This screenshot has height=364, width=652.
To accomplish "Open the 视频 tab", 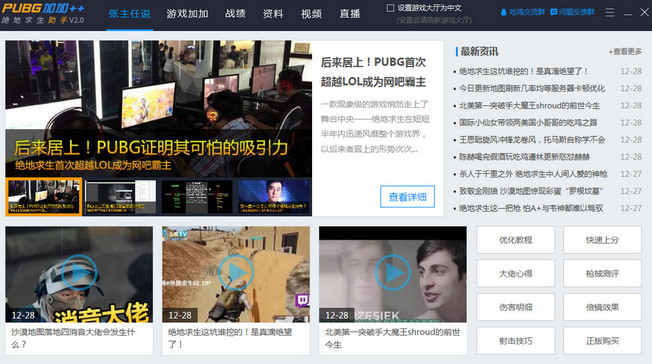I will (311, 14).
